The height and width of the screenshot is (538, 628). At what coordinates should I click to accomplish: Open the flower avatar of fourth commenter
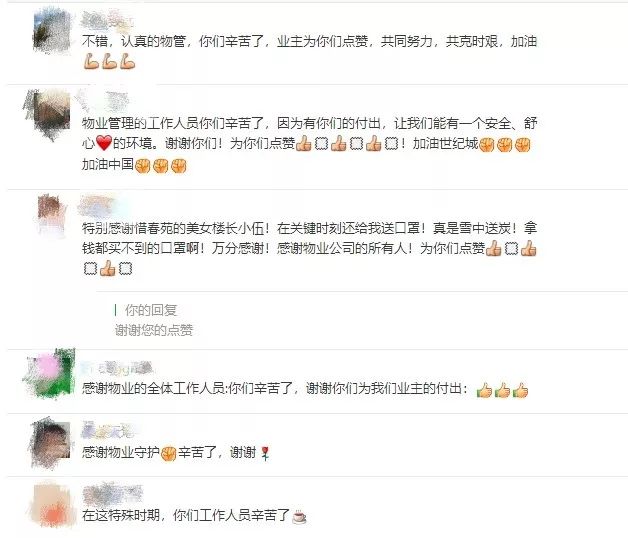click(50, 373)
